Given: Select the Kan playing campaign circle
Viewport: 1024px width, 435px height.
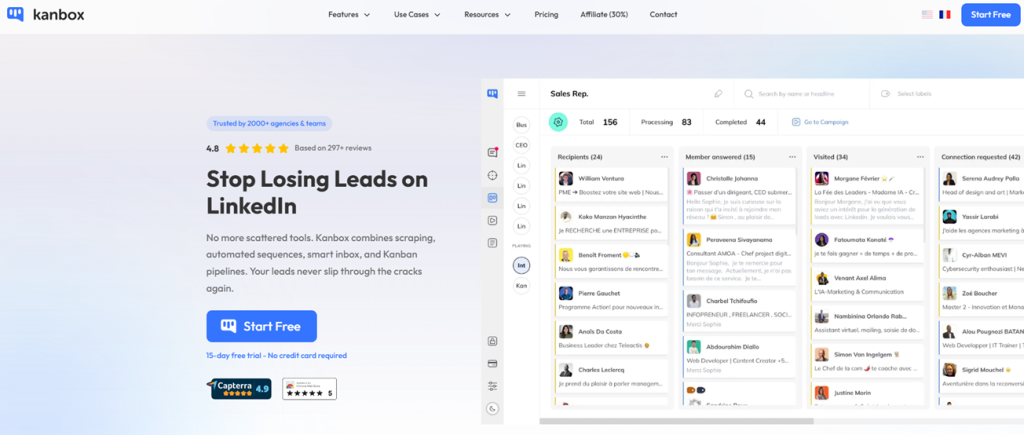Looking at the screenshot, I should [x=521, y=286].
